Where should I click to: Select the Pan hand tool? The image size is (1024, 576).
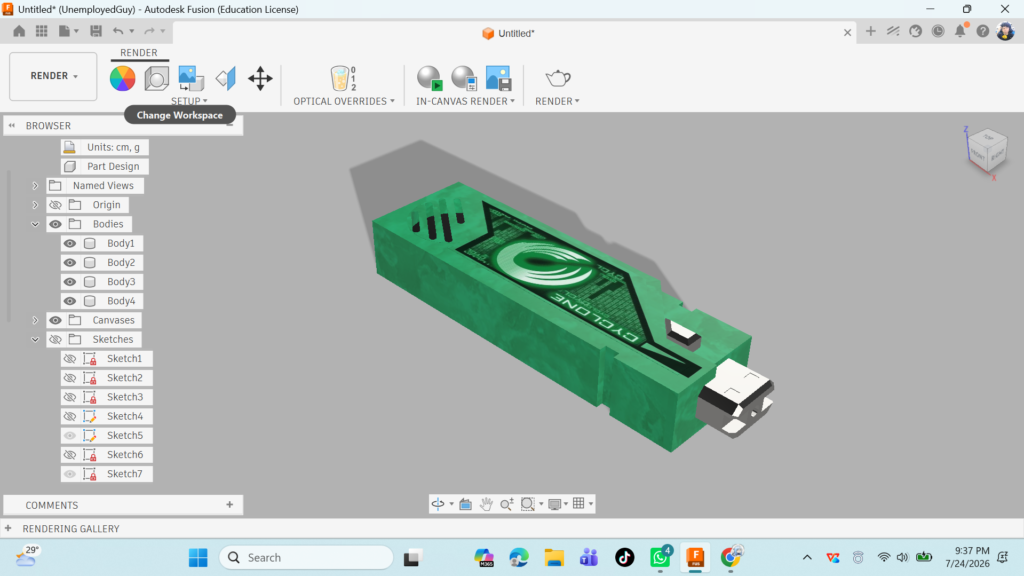[486, 504]
